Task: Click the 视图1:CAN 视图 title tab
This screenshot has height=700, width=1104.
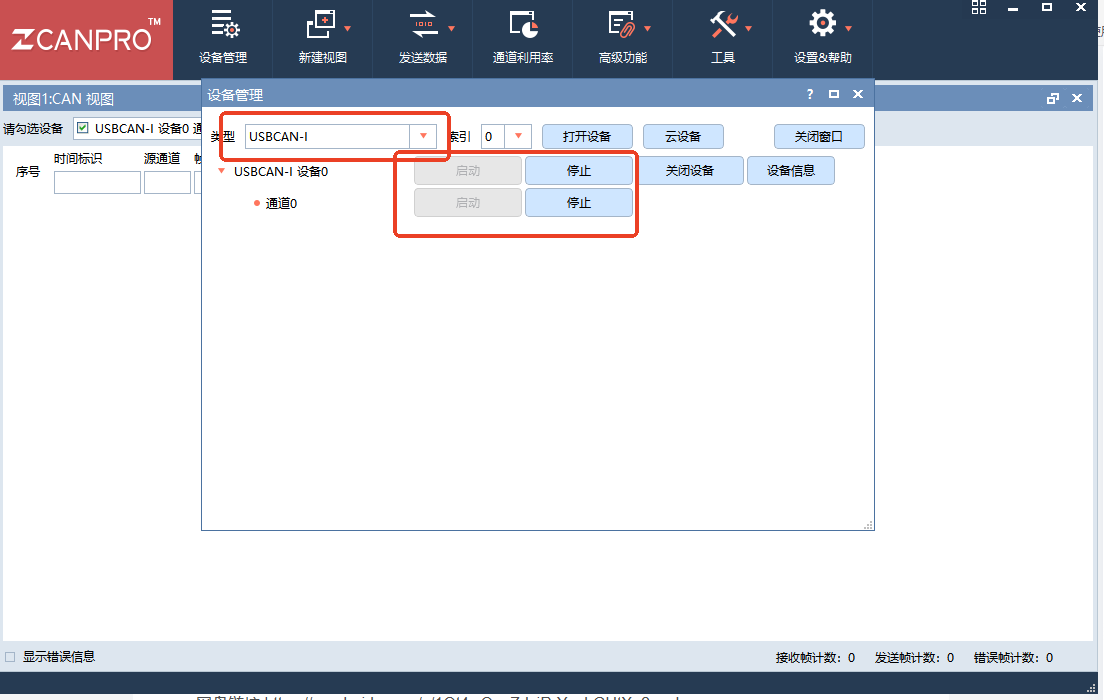Action: (x=63, y=99)
